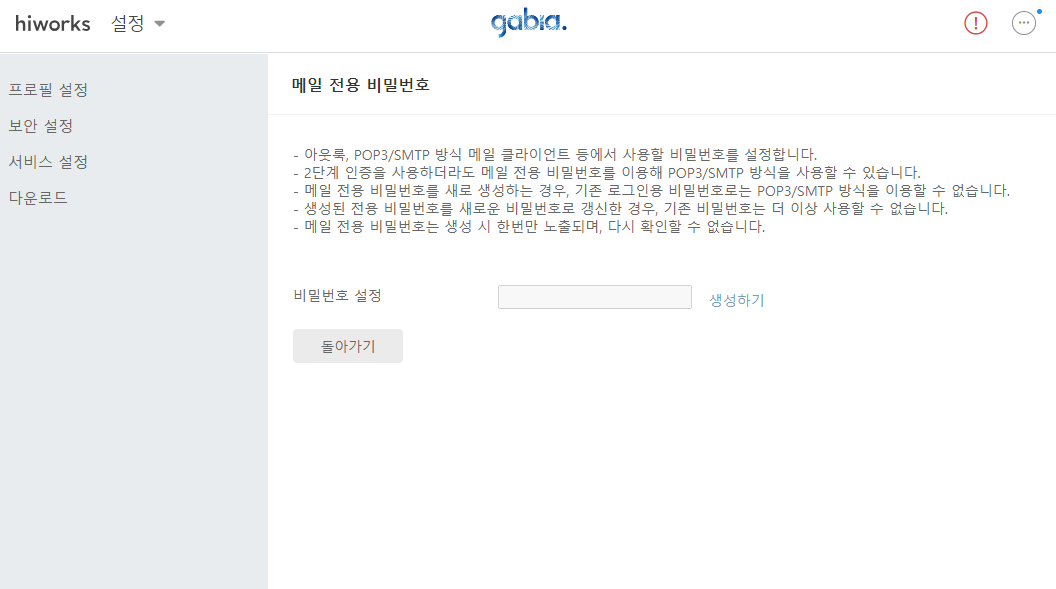This screenshot has height=589, width=1056.
Task: Open the 설정 menu label
Action: pyautogui.click(x=127, y=24)
